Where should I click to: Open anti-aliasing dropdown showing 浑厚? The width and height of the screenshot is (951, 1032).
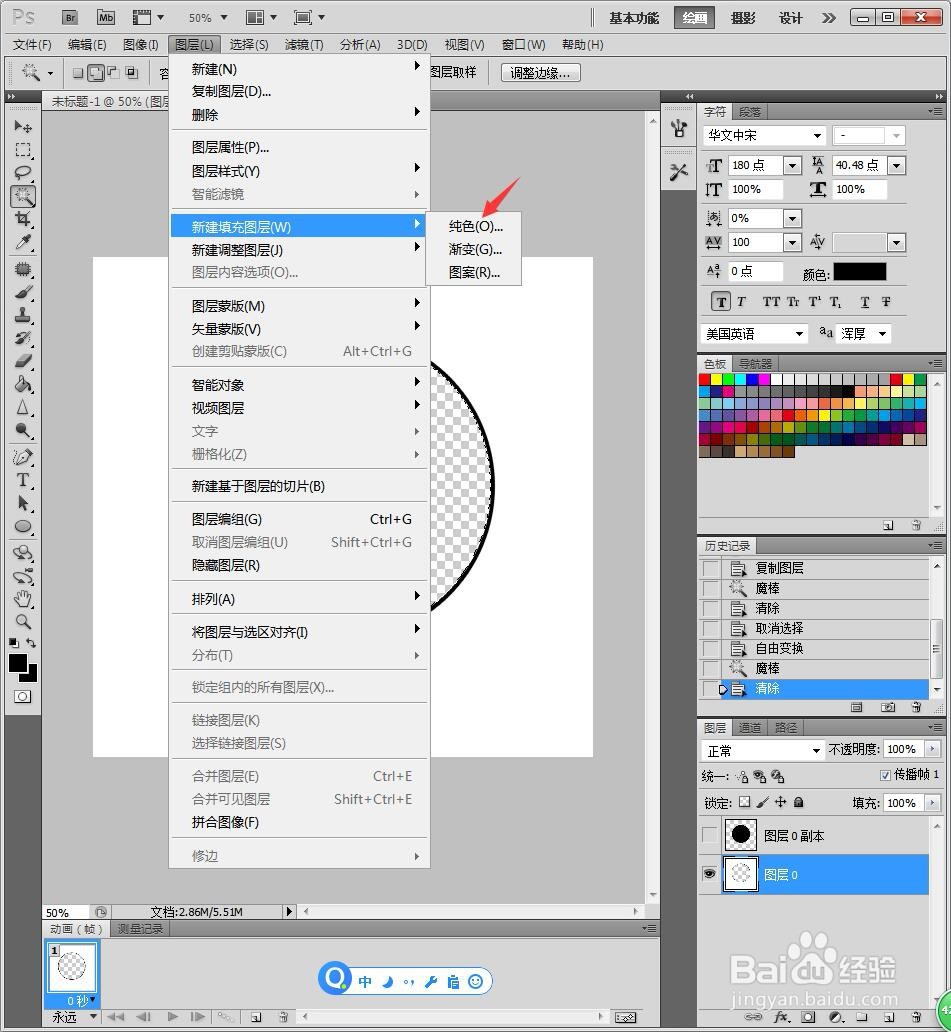coord(882,334)
